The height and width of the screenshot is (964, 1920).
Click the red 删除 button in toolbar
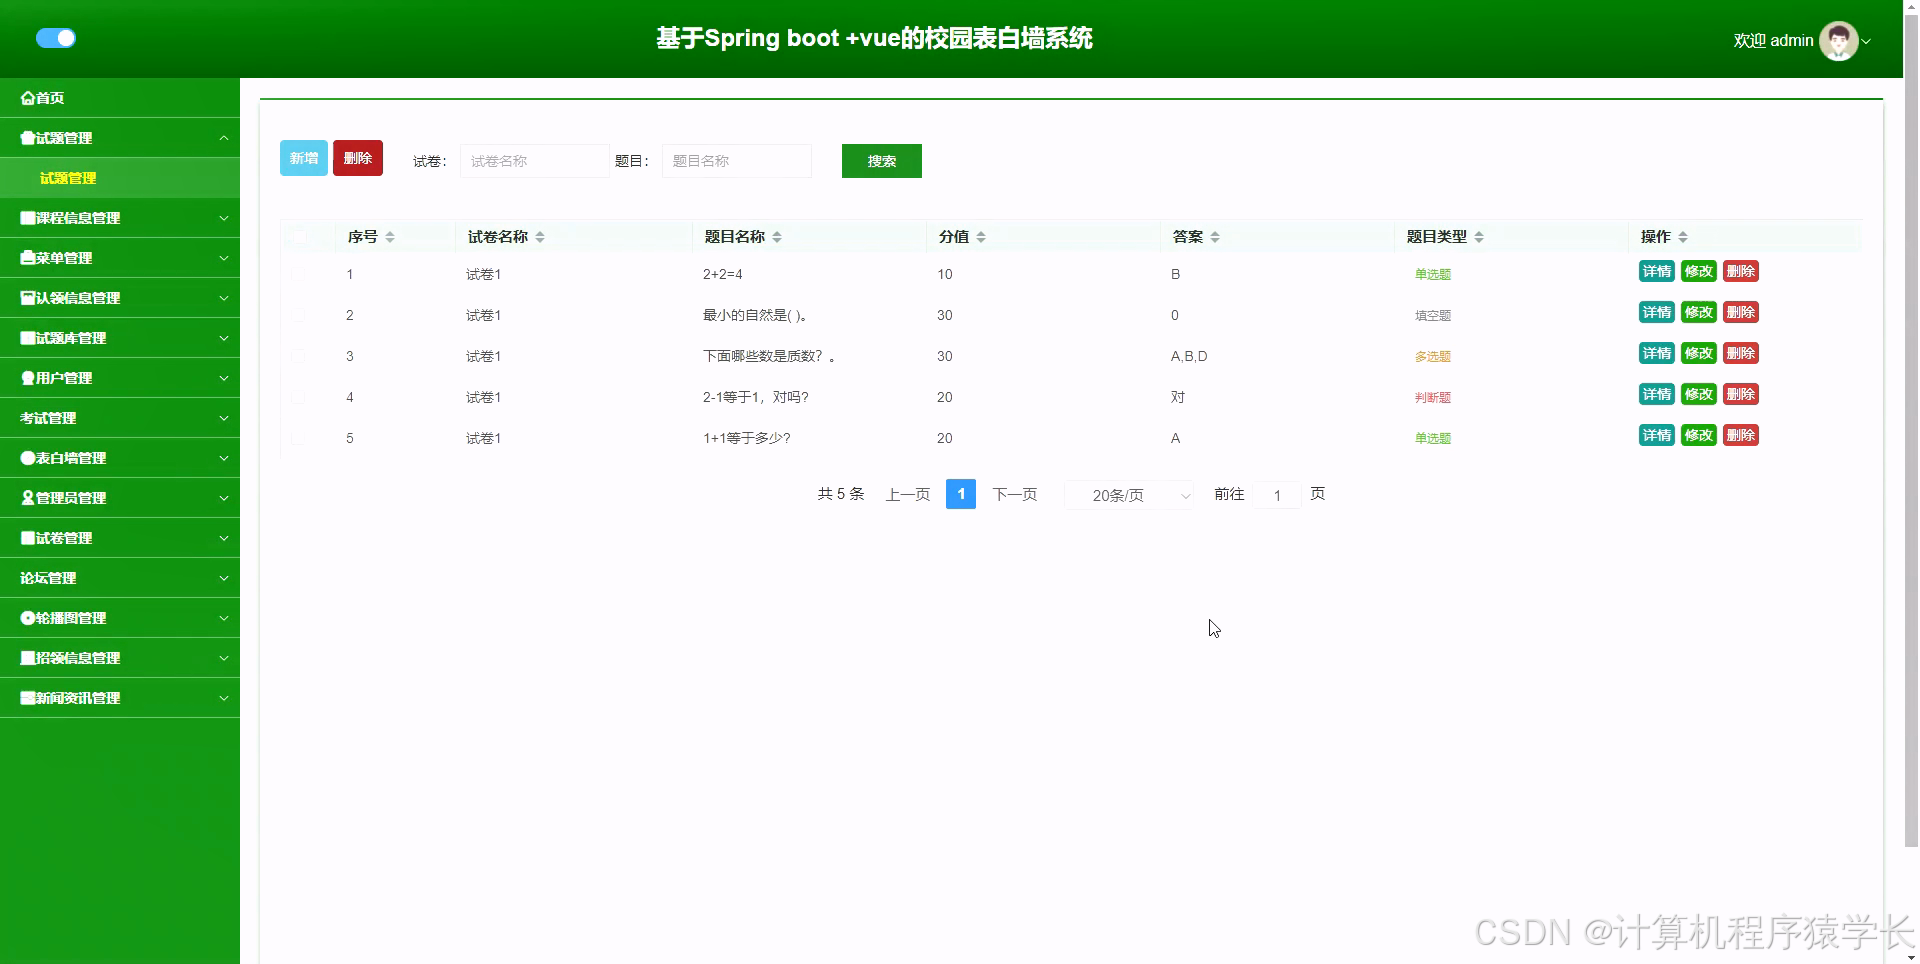point(357,157)
